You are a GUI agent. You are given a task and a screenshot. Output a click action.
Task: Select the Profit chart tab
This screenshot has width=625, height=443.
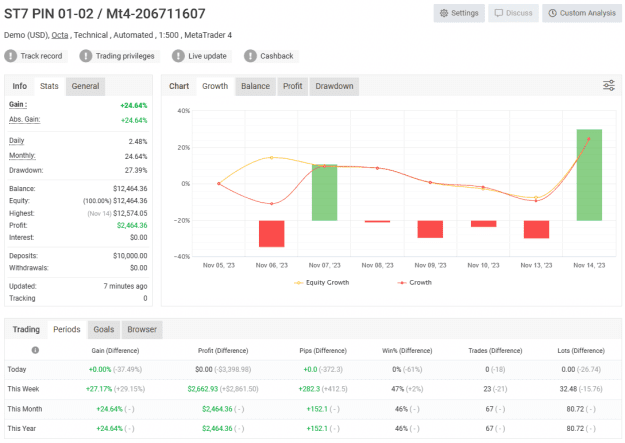[x=293, y=86]
